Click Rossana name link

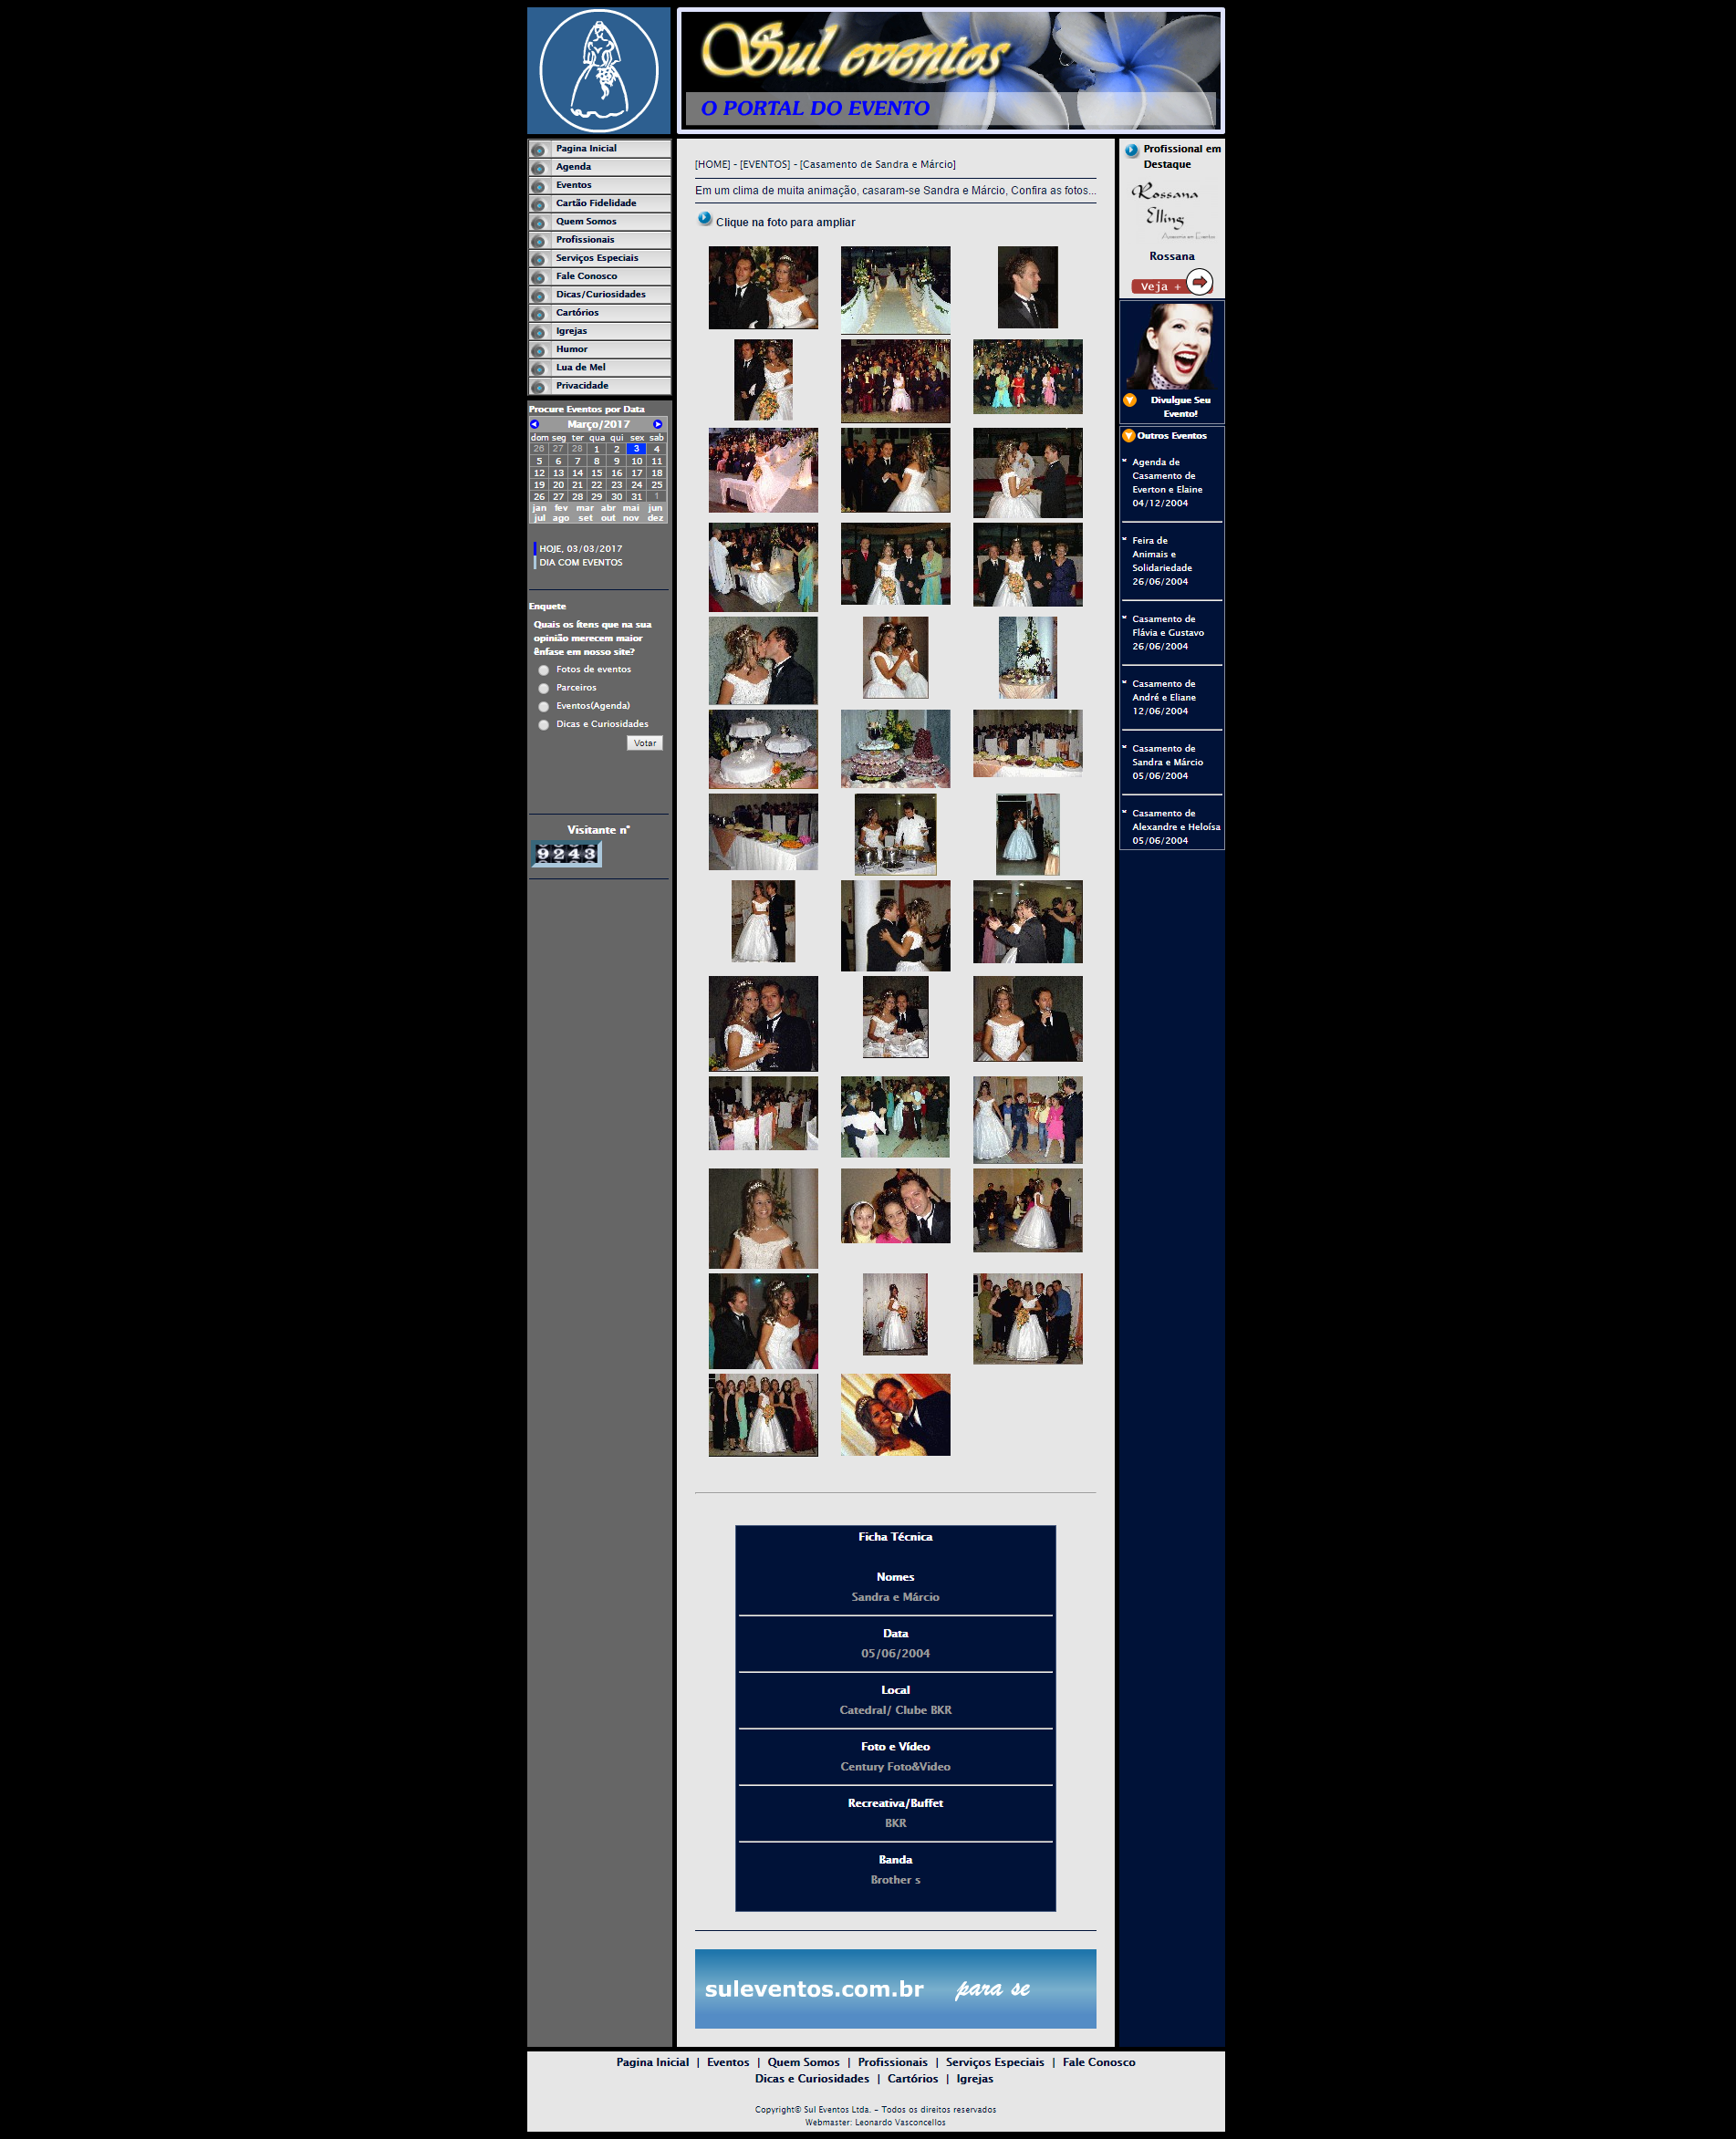coord(1171,256)
